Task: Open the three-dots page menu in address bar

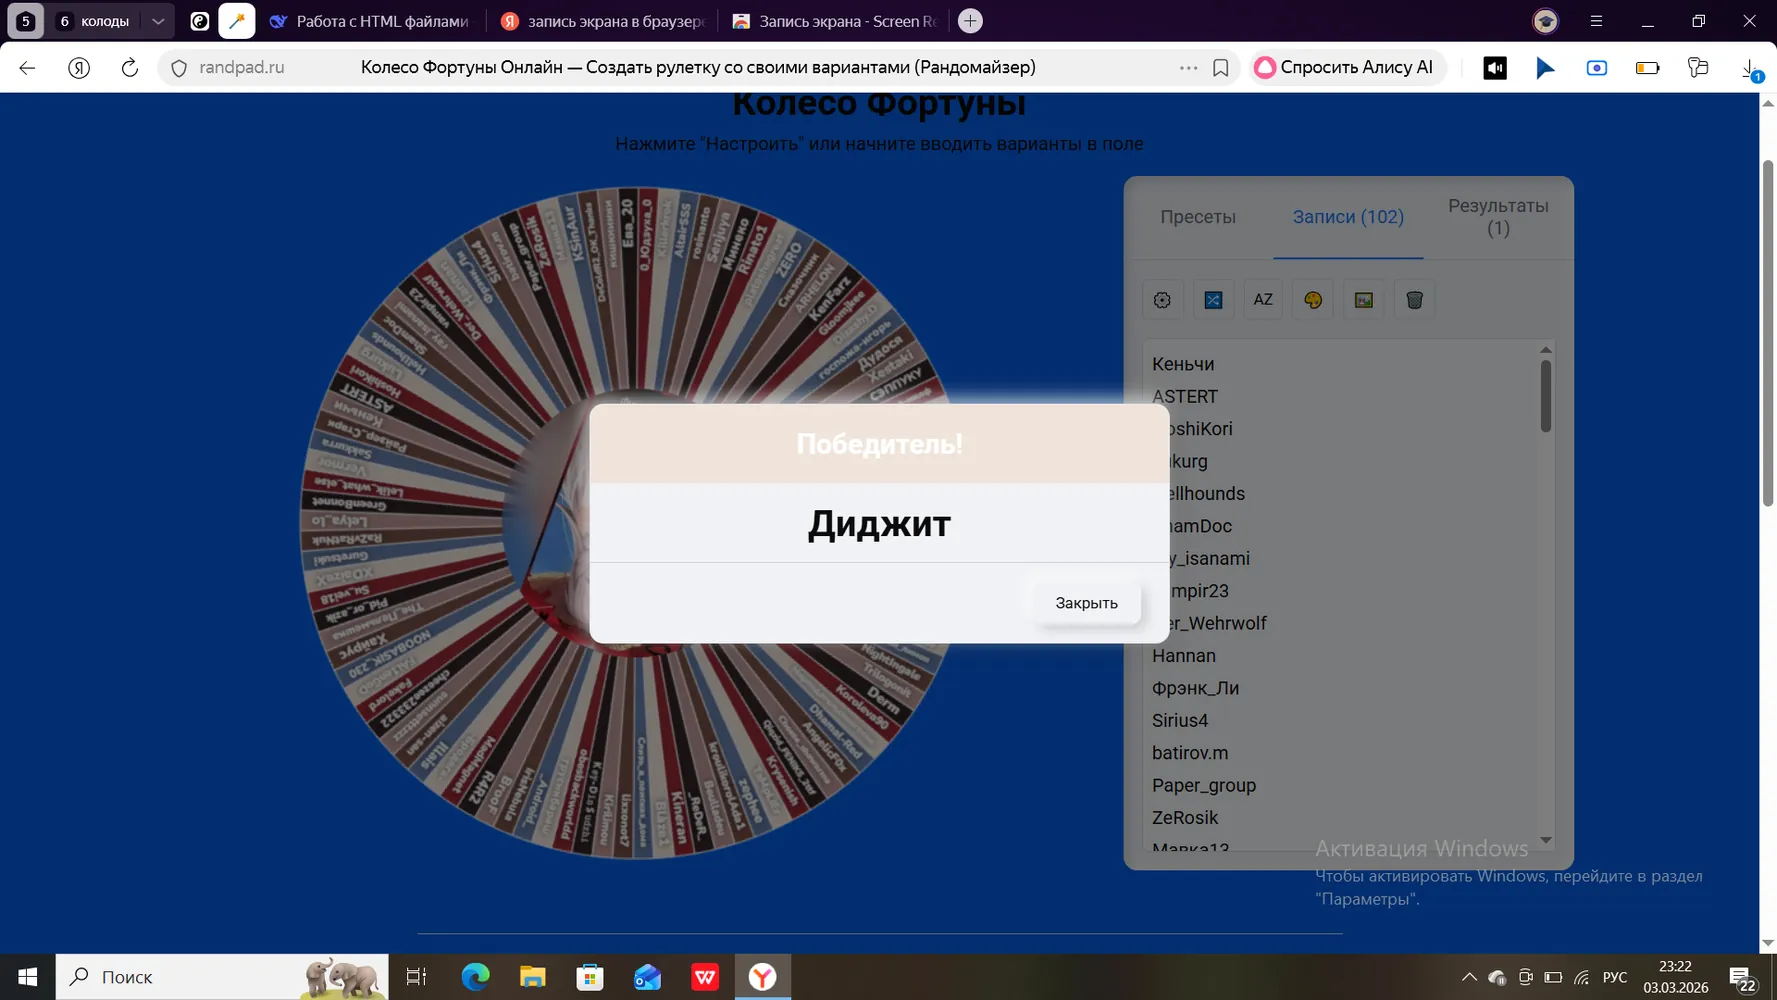Action: (x=1188, y=68)
